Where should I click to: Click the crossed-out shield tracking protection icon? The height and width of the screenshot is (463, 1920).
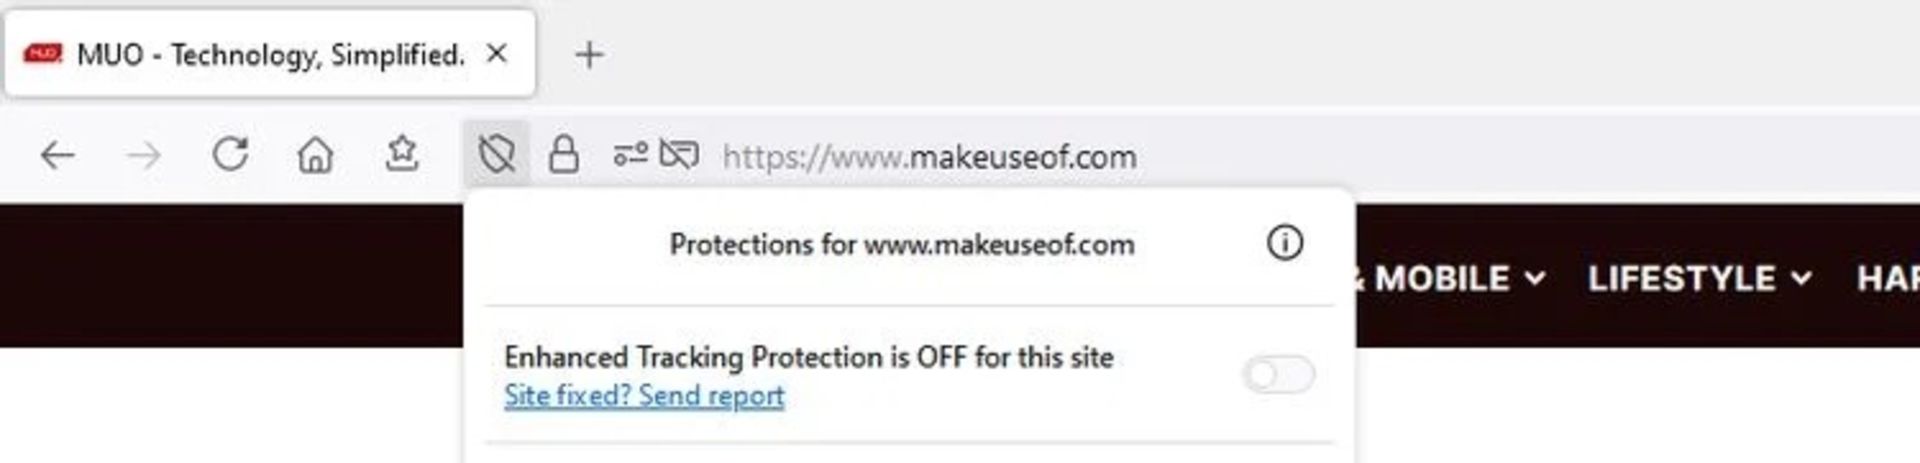(x=496, y=155)
